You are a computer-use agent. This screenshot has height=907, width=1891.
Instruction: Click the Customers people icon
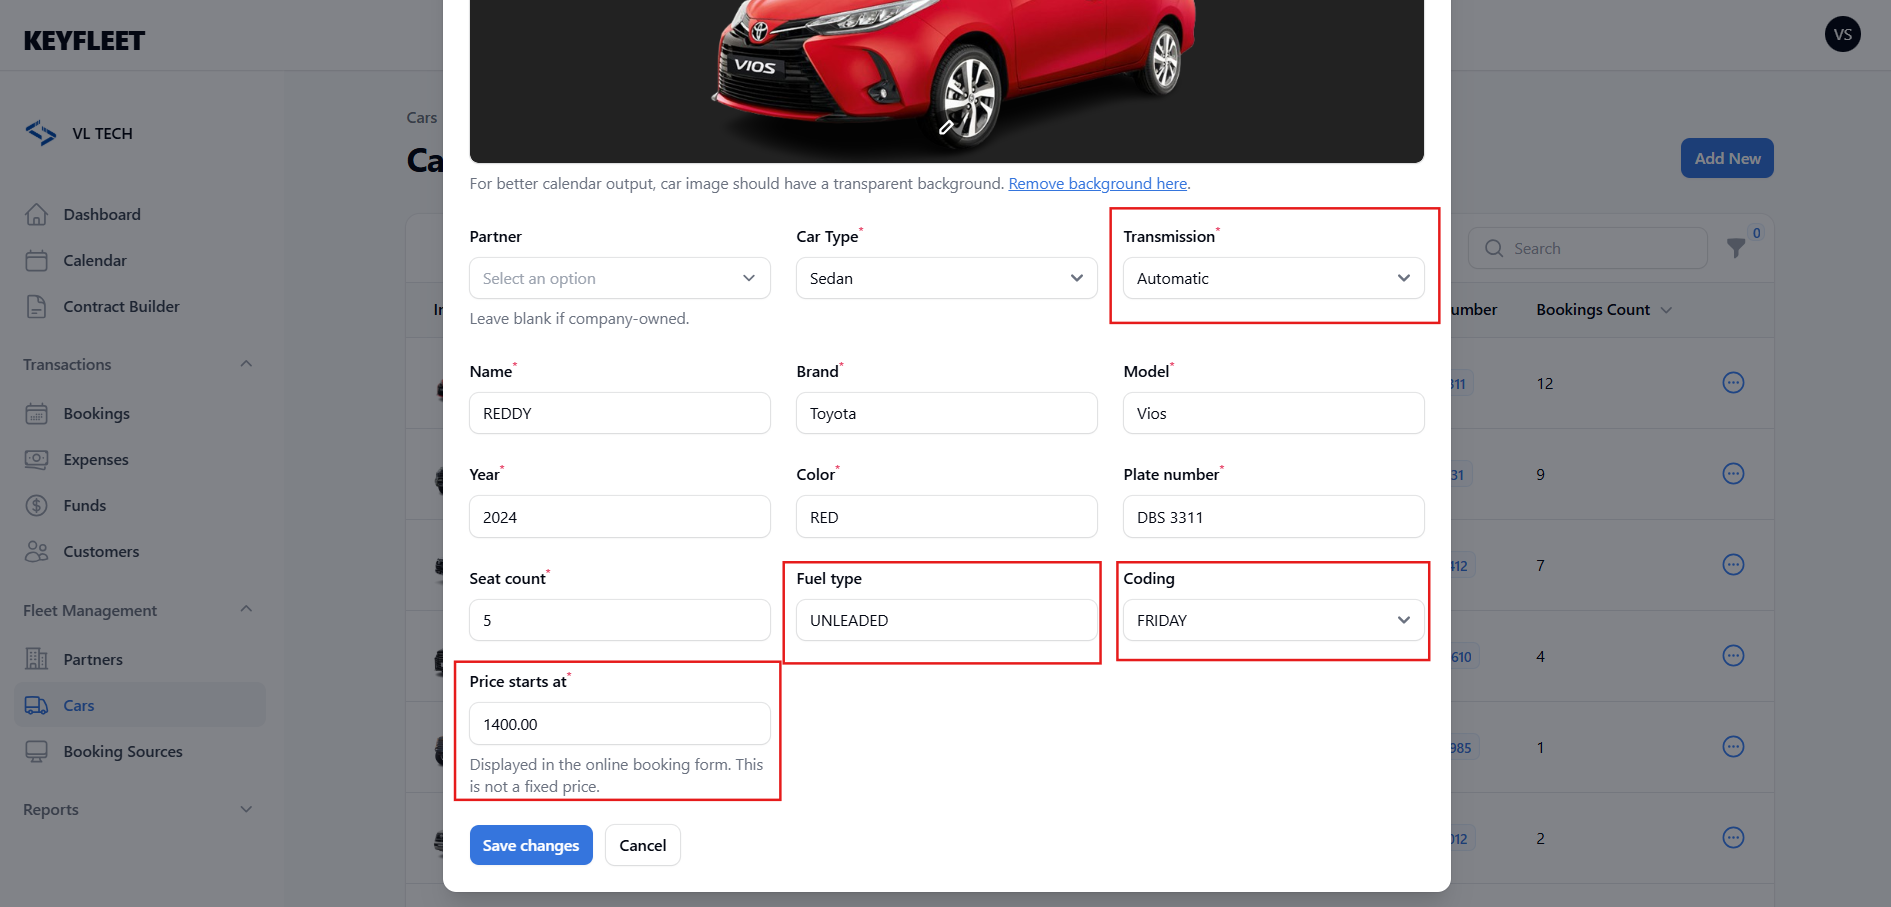37,552
